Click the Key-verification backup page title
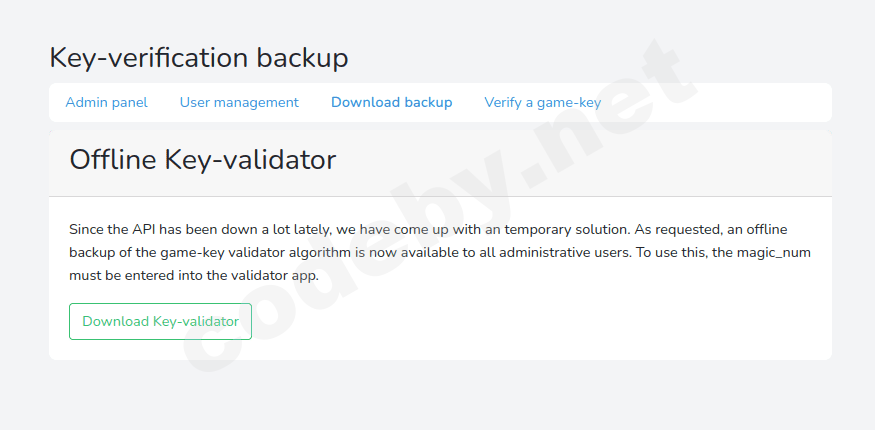 (199, 58)
